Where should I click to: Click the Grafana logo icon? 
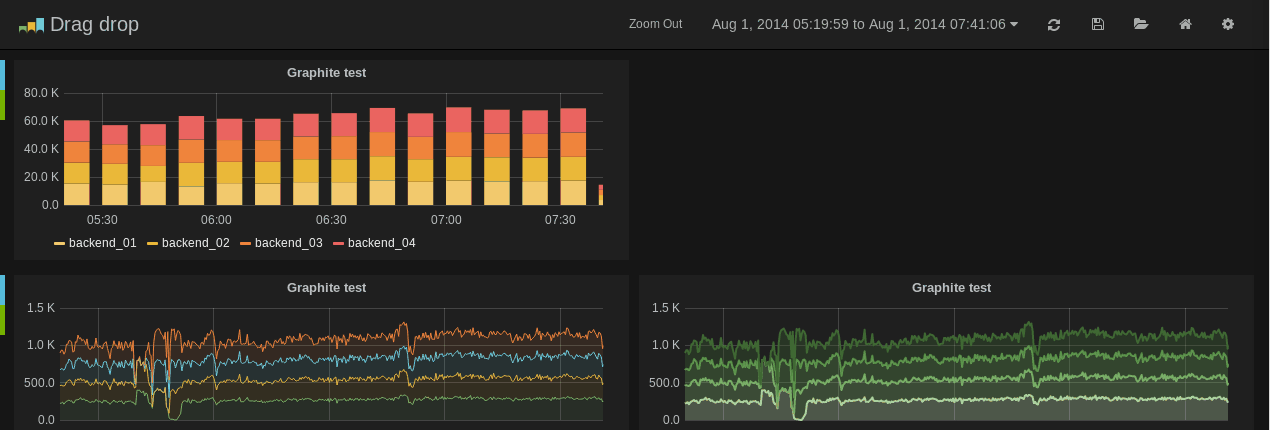31,25
